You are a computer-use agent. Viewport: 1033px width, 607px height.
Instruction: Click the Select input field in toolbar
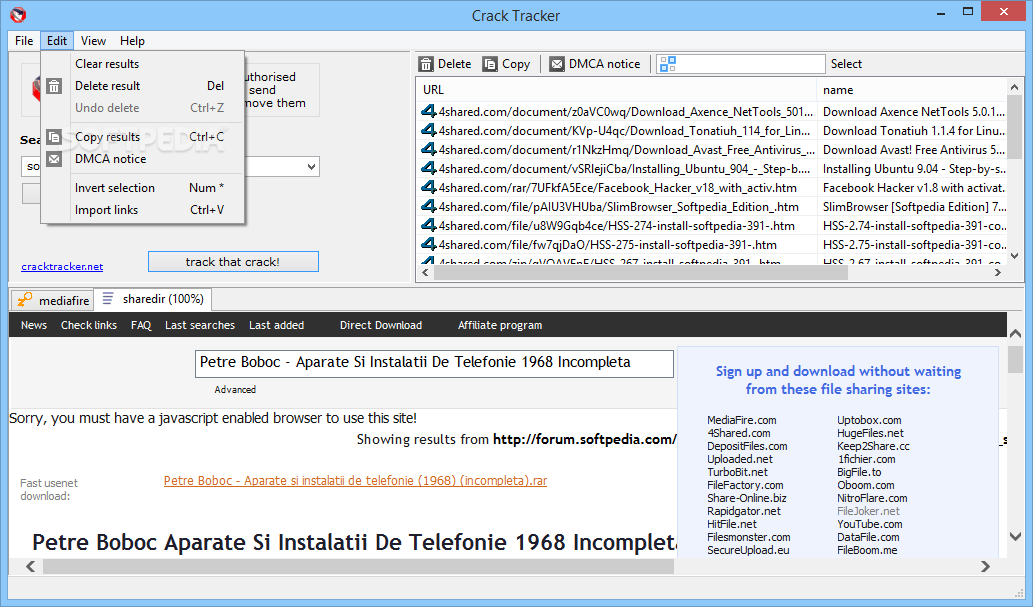click(x=740, y=64)
